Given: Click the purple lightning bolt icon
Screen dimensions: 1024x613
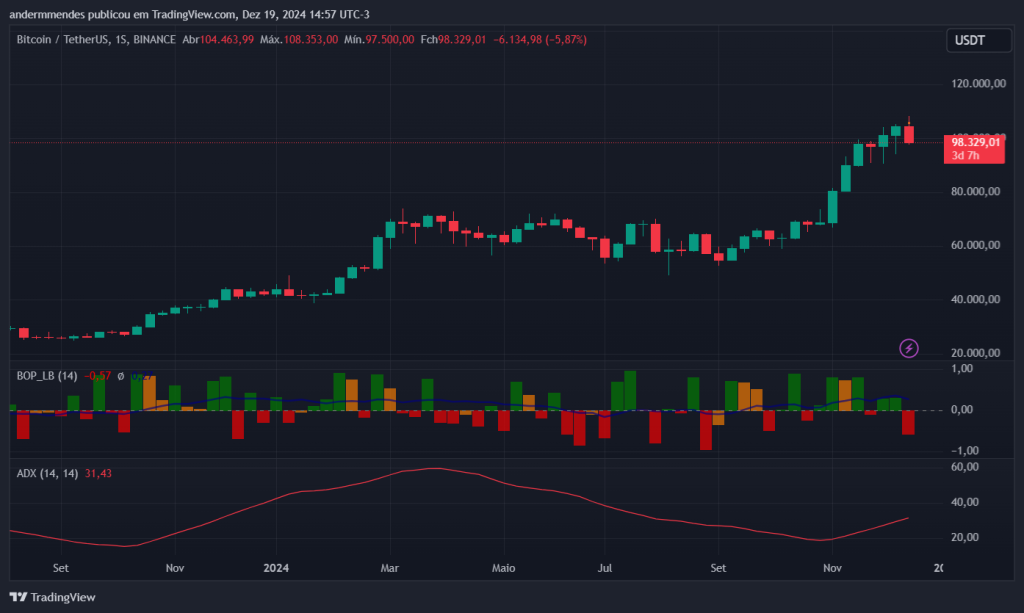Looking at the screenshot, I should [x=908, y=348].
